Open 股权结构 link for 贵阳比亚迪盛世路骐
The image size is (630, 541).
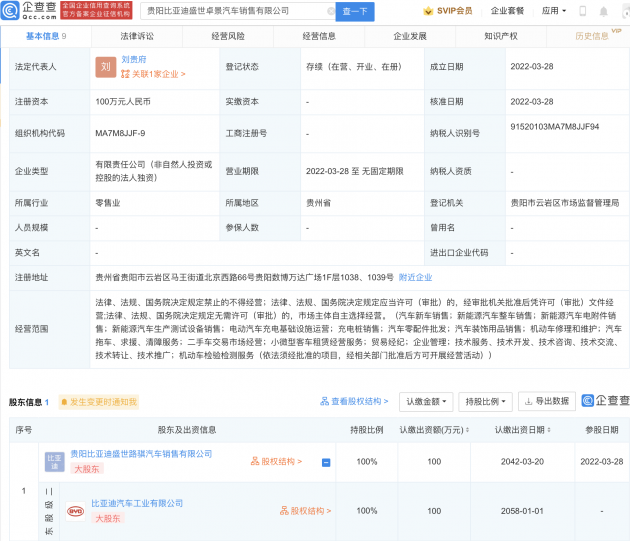(x=276, y=461)
